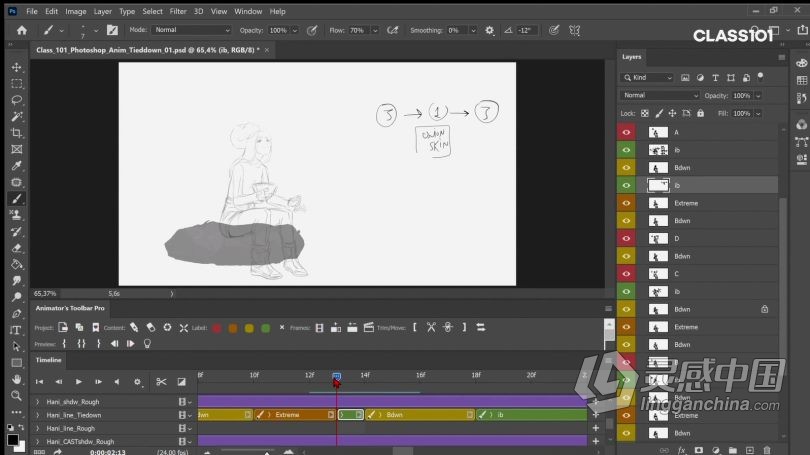This screenshot has width=810, height=455.
Task: Select the Hand tool
Action: [x=17, y=380]
